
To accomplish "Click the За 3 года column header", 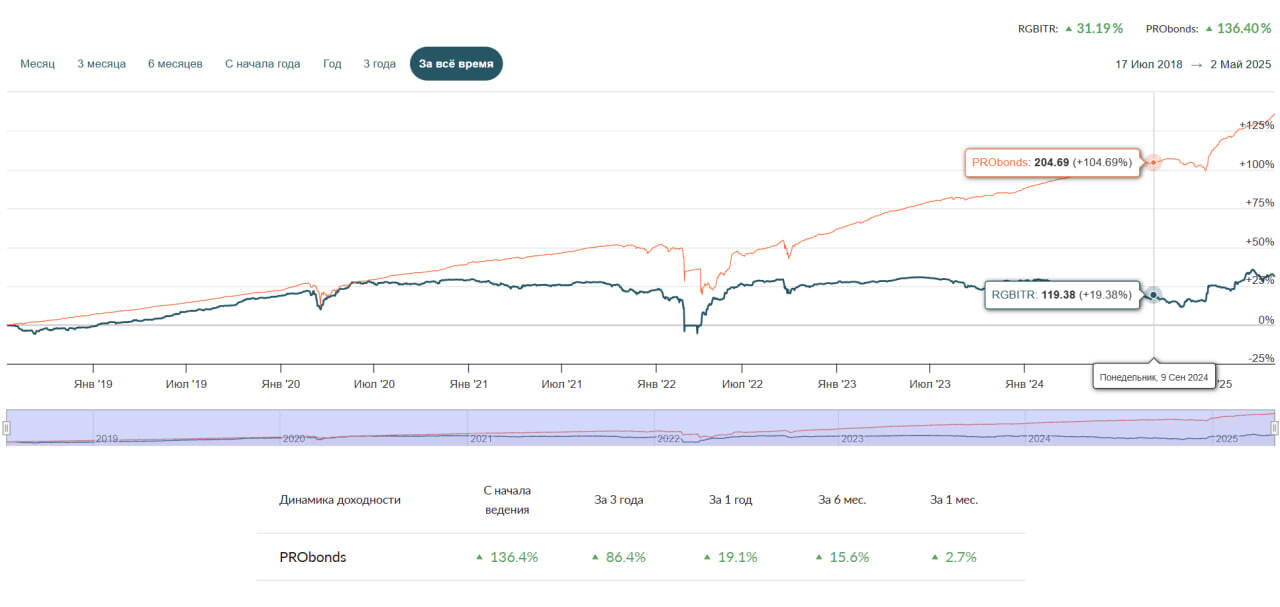I will [619, 500].
